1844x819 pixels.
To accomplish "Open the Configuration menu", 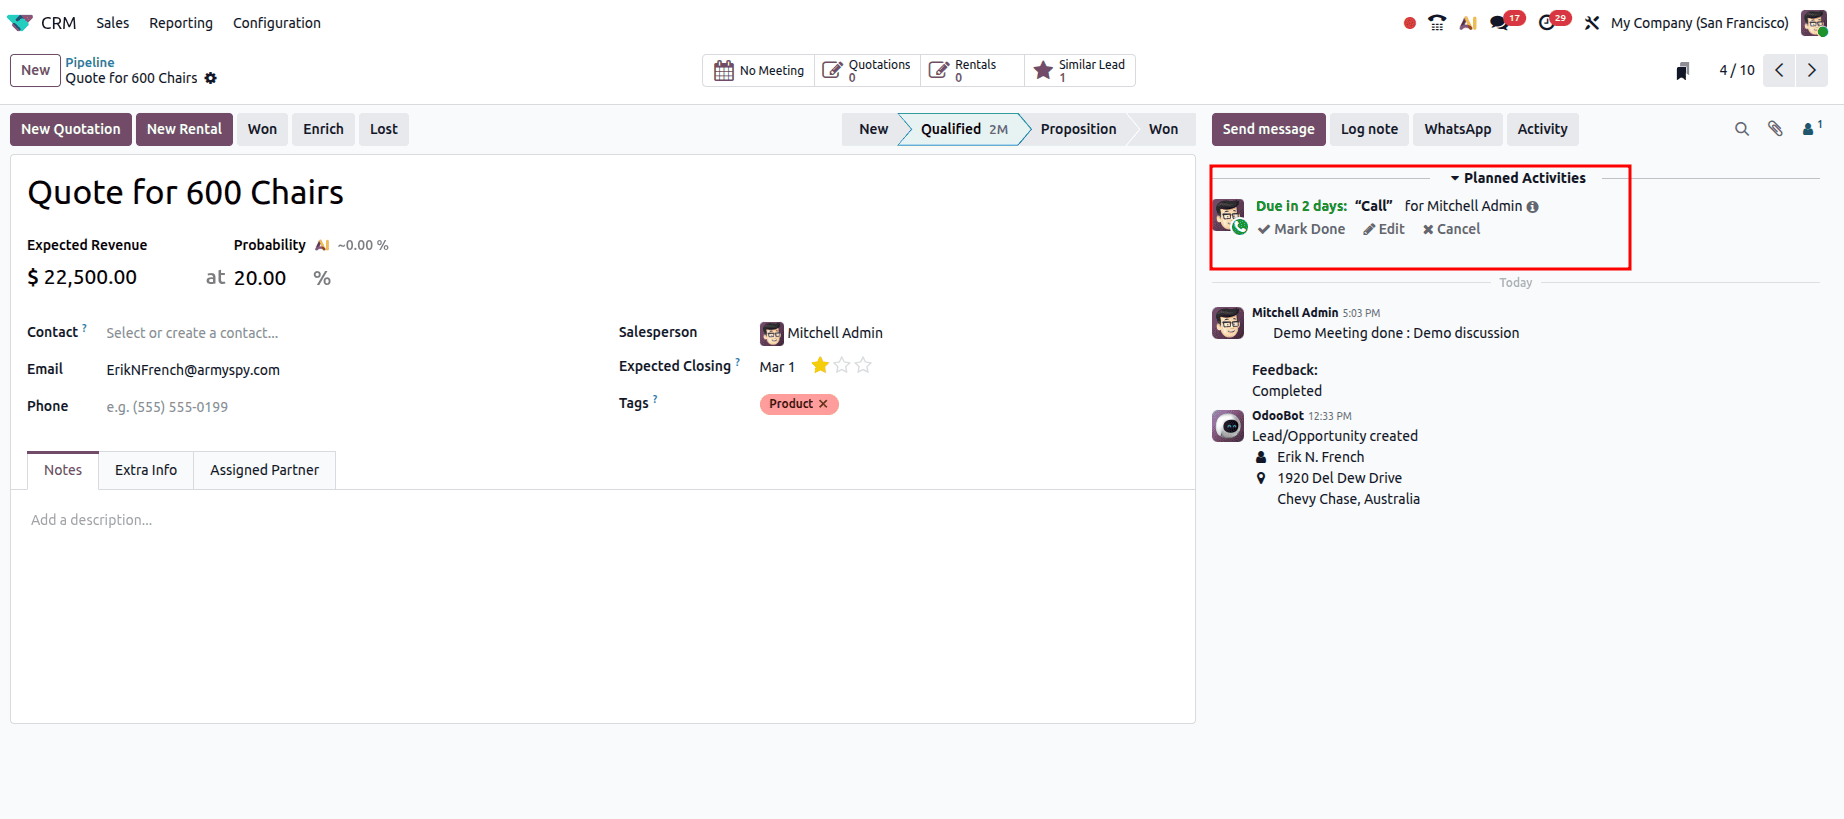I will [x=277, y=23].
